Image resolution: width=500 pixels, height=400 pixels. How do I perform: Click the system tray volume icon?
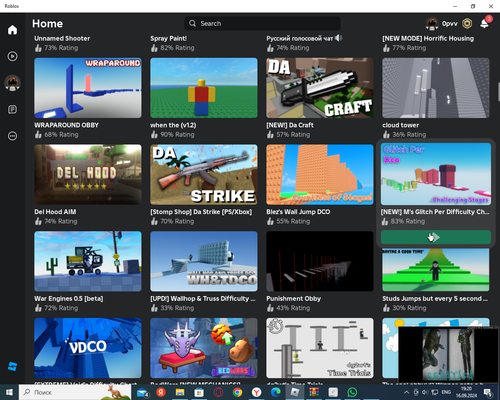[x=425, y=392]
